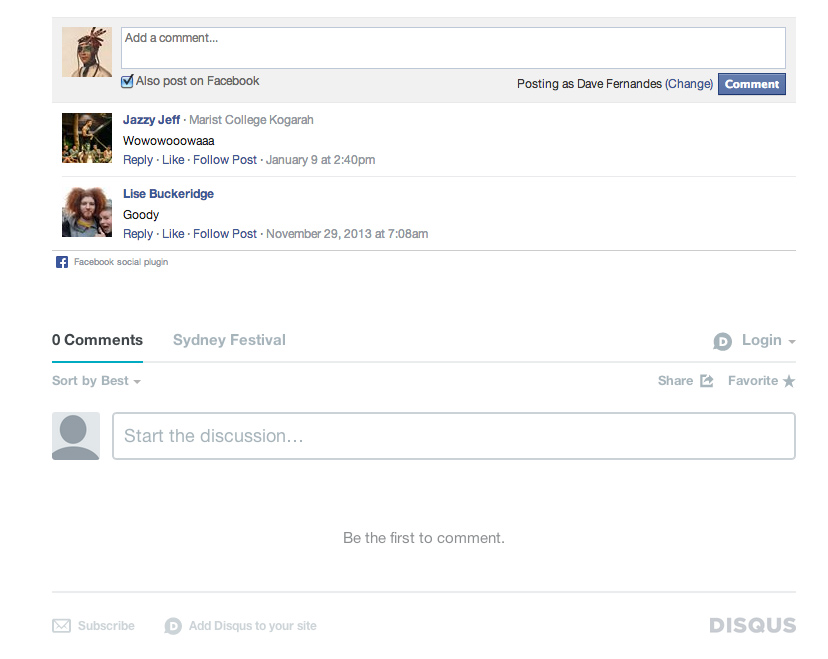Toggle the Also post on Facebook checkbox
The width and height of the screenshot is (828, 659).
pyautogui.click(x=127, y=82)
